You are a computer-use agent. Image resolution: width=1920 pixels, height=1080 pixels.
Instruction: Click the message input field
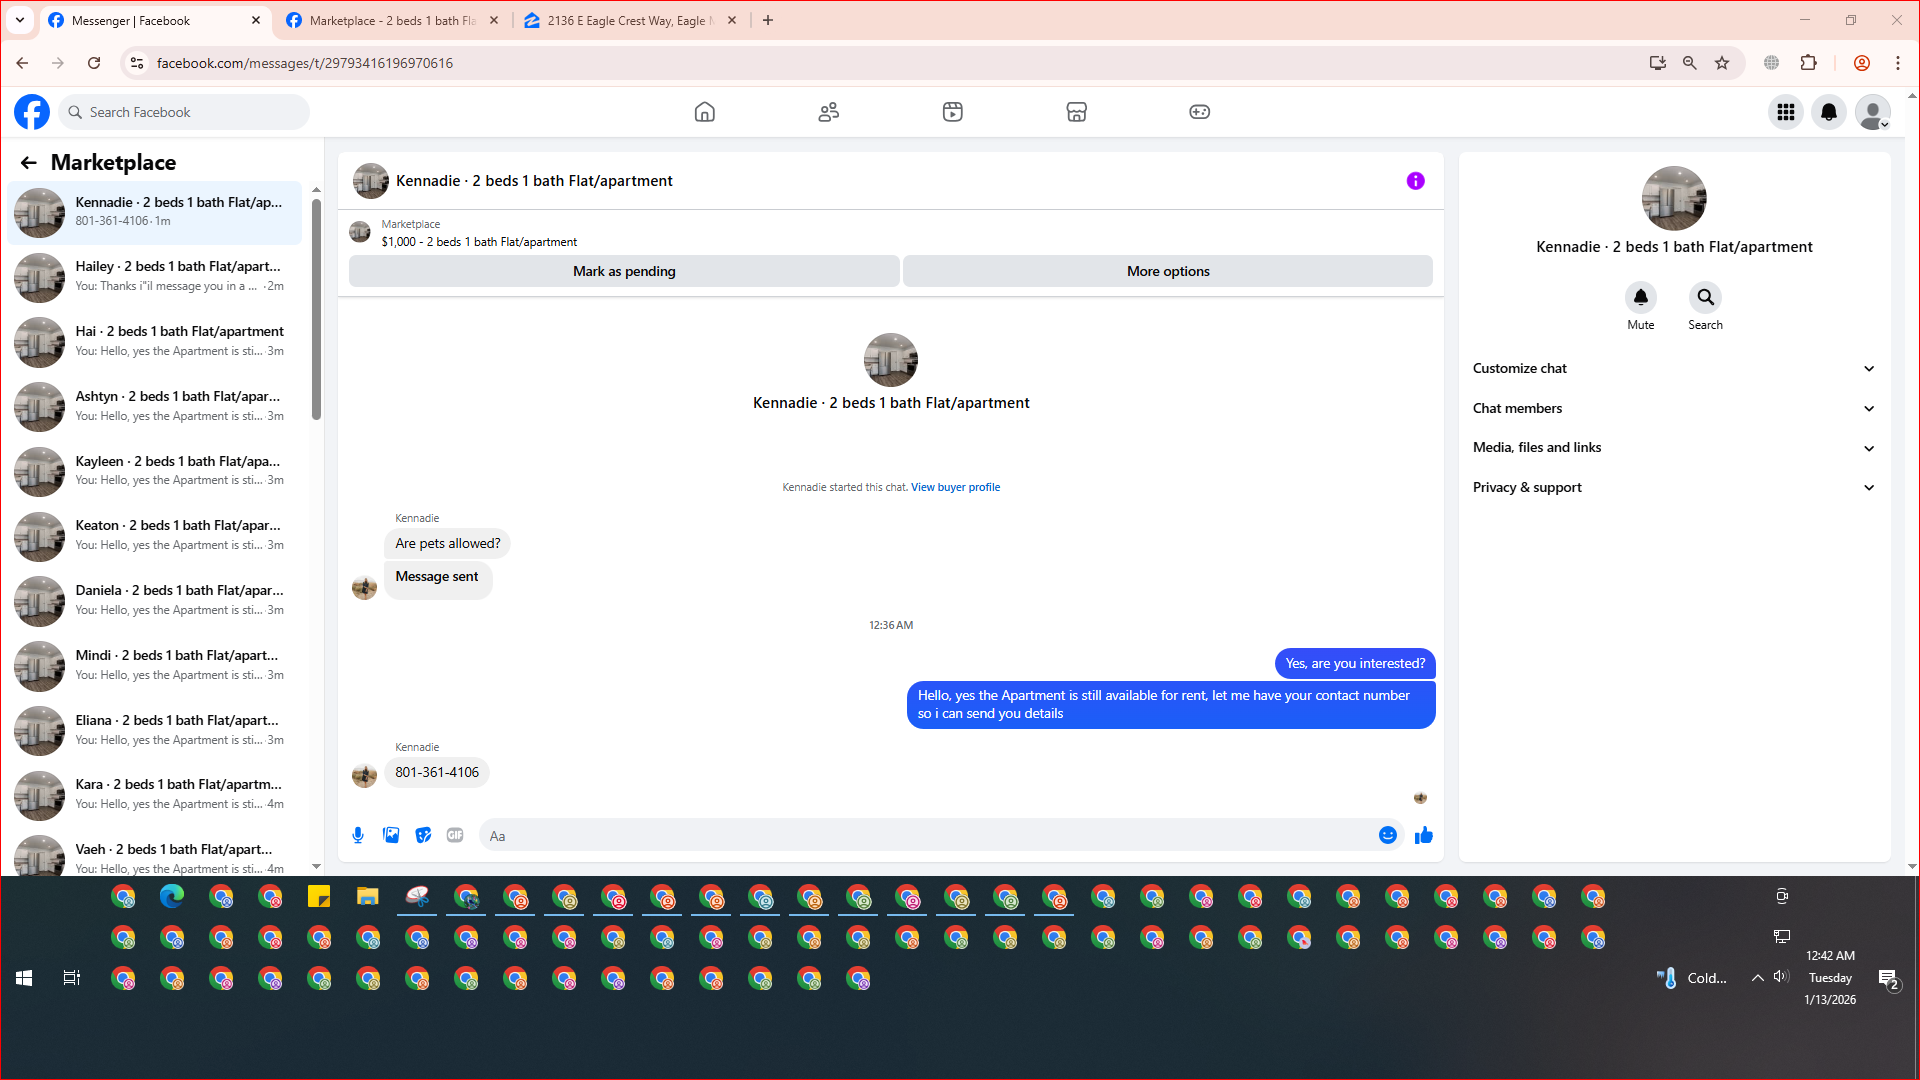(x=930, y=836)
